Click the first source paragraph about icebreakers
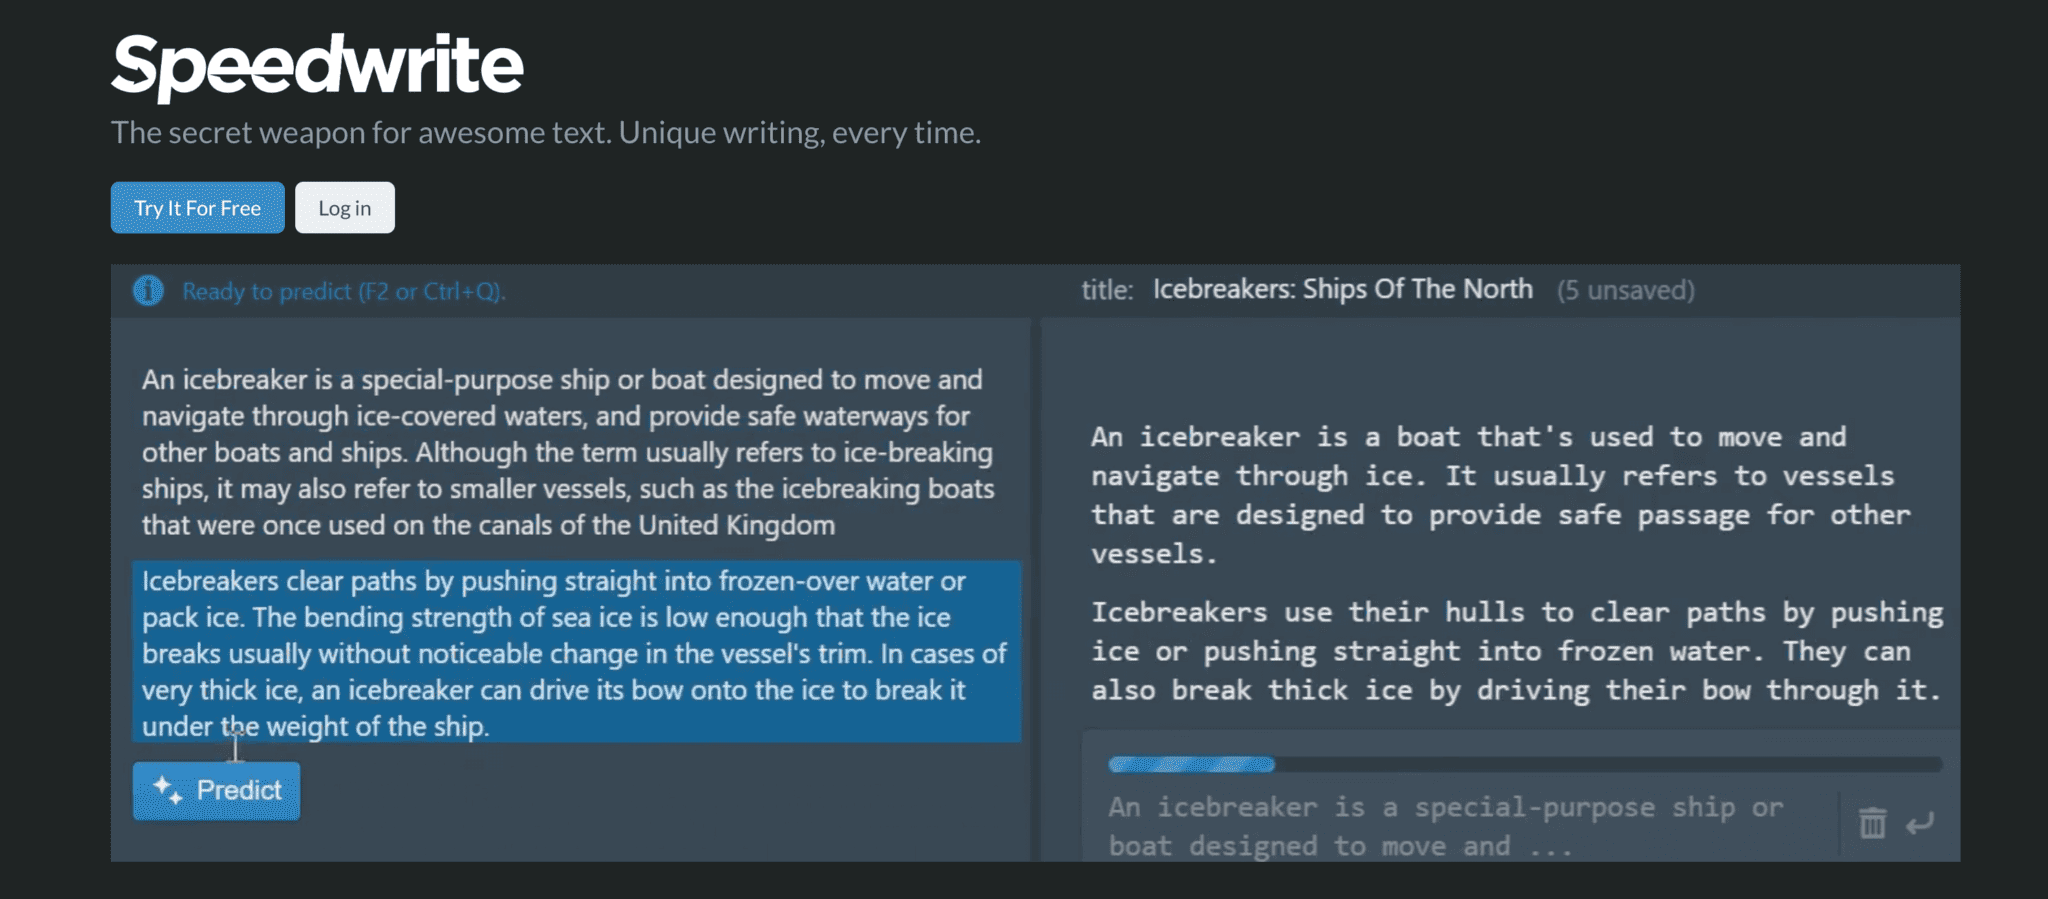 (565, 451)
